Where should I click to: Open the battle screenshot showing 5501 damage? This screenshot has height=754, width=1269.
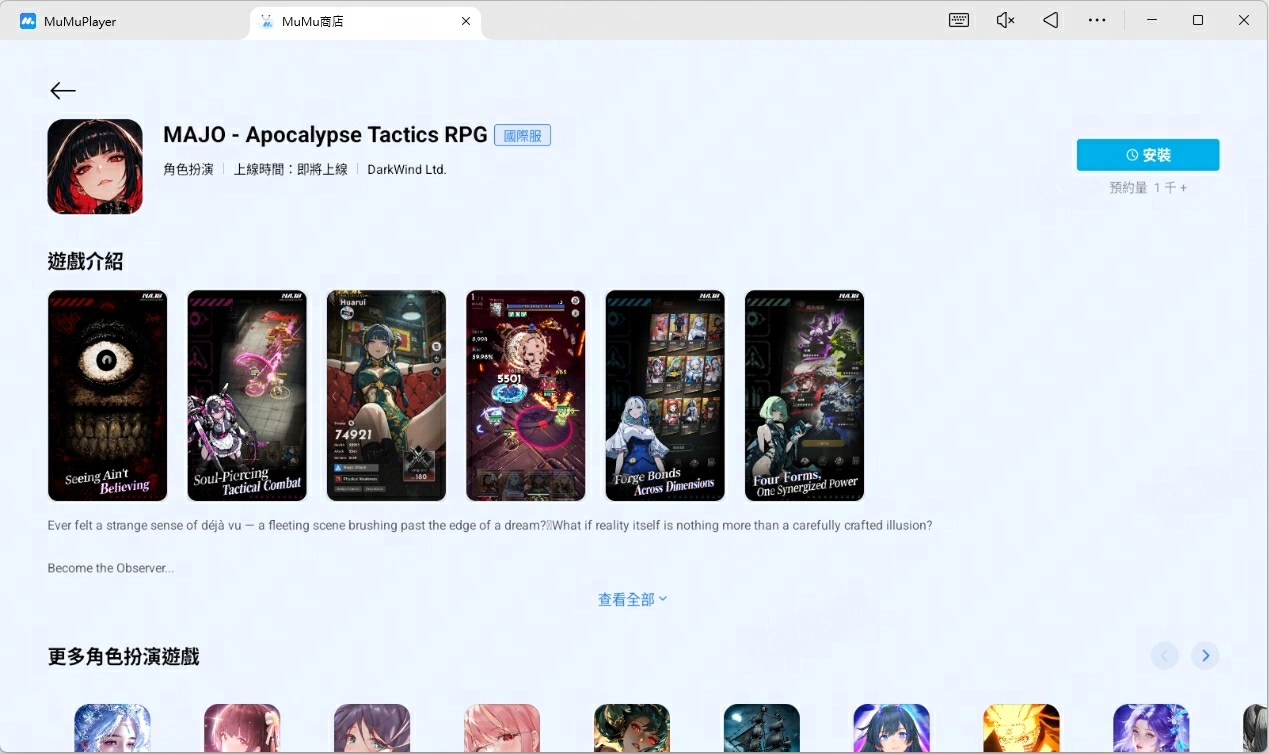pos(526,395)
